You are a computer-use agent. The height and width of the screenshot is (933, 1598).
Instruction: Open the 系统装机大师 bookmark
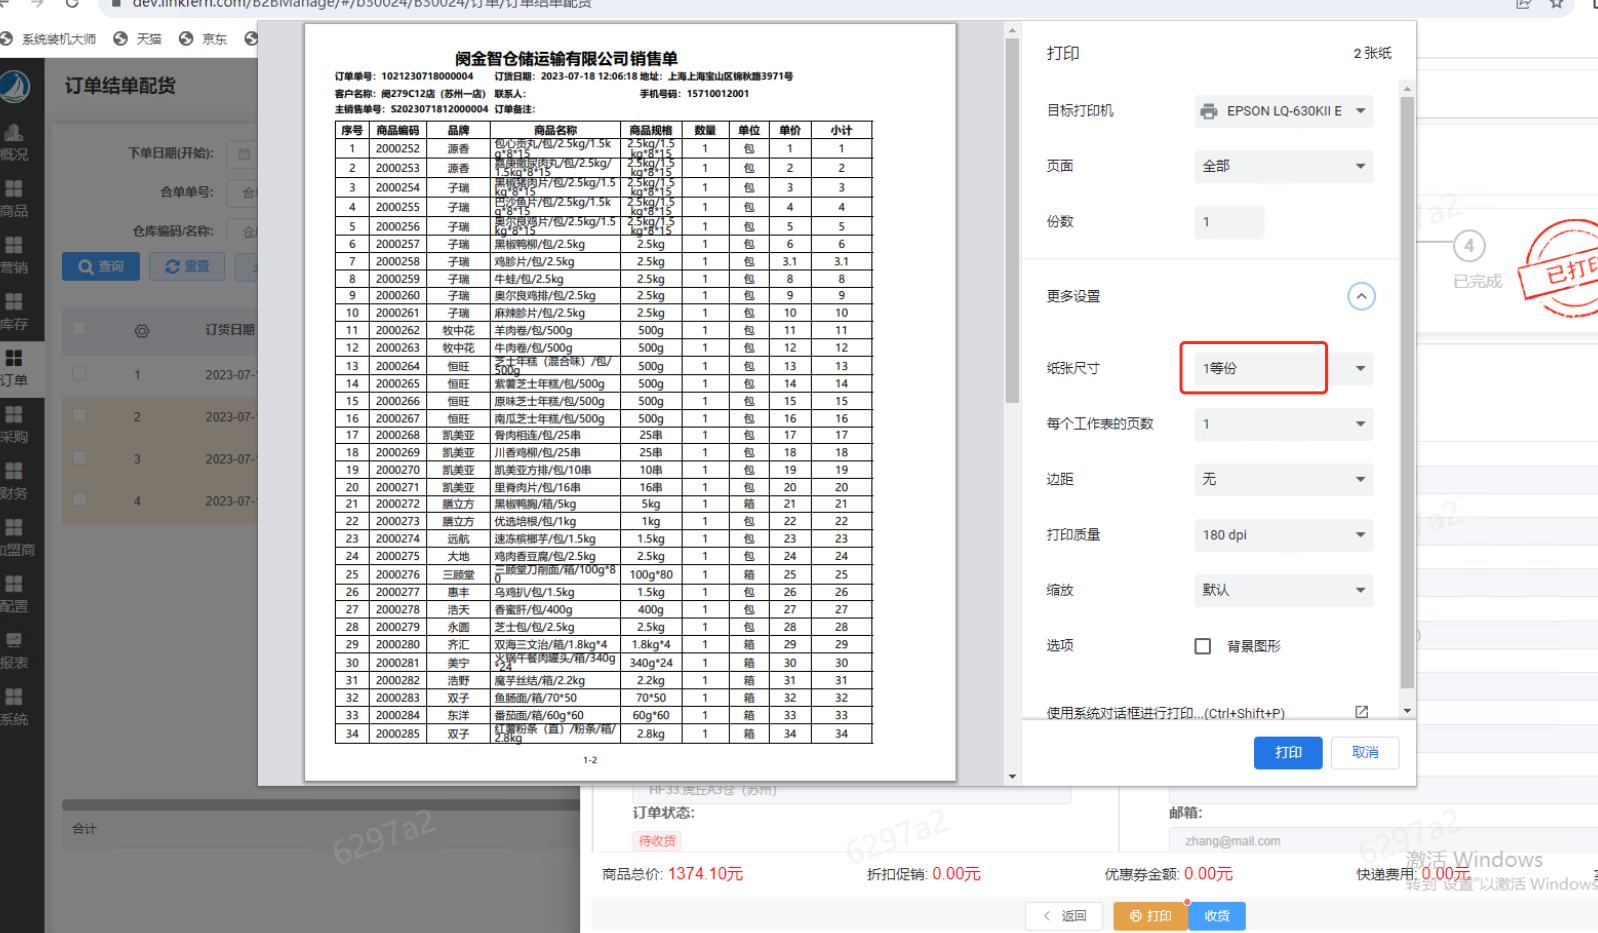(x=49, y=39)
